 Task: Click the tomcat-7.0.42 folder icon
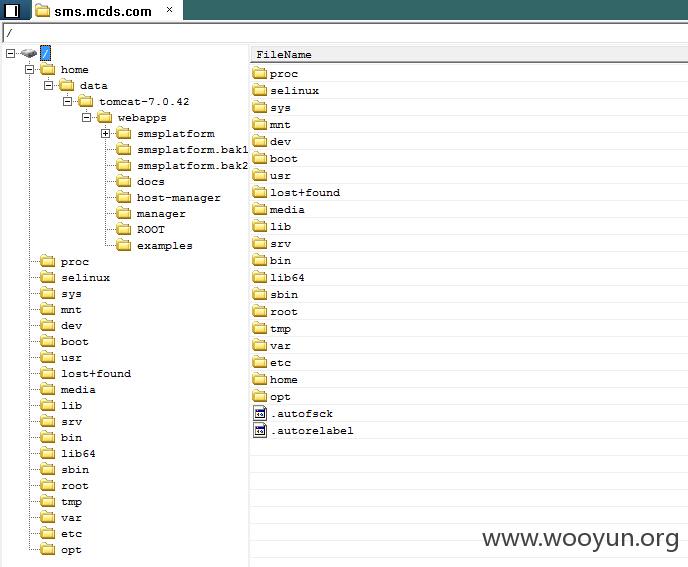click(86, 101)
